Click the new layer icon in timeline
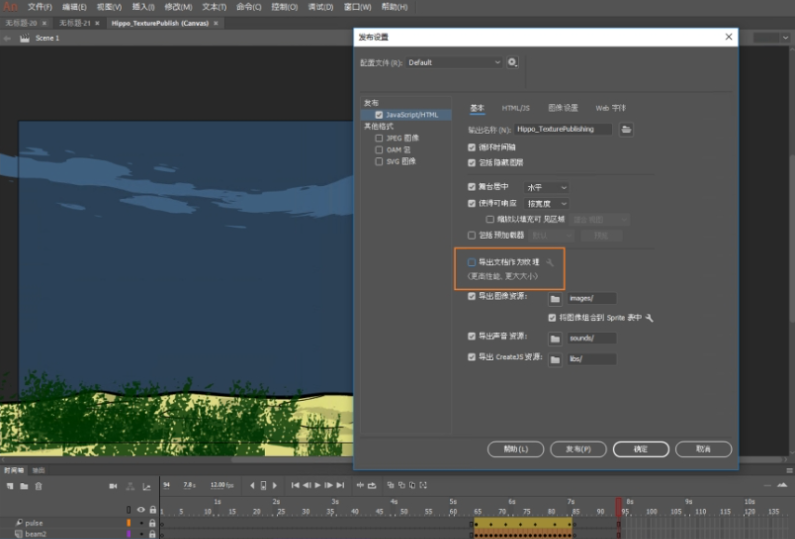This screenshot has height=539, width=795. (x=10, y=486)
